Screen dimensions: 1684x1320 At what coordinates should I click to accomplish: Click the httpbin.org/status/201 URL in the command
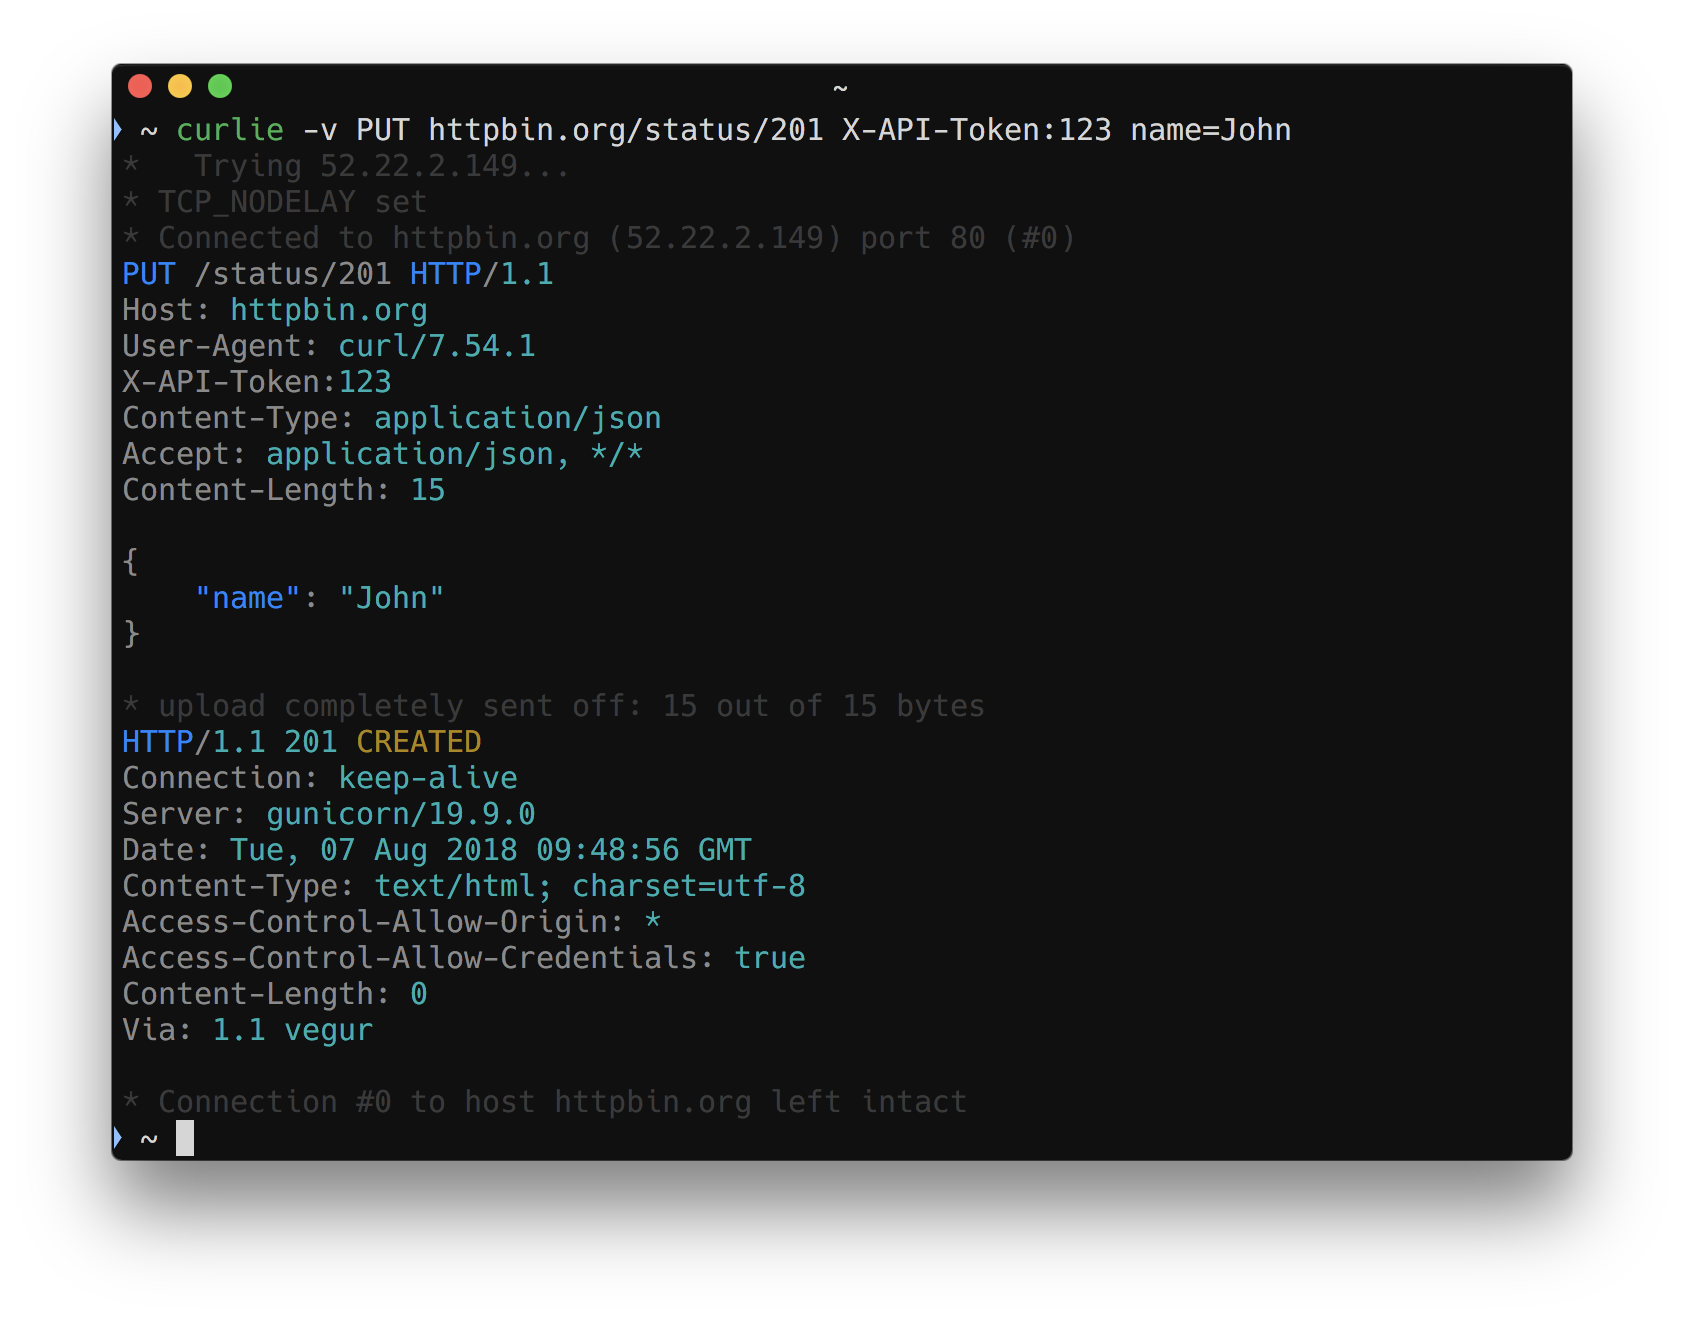pyautogui.click(x=625, y=129)
